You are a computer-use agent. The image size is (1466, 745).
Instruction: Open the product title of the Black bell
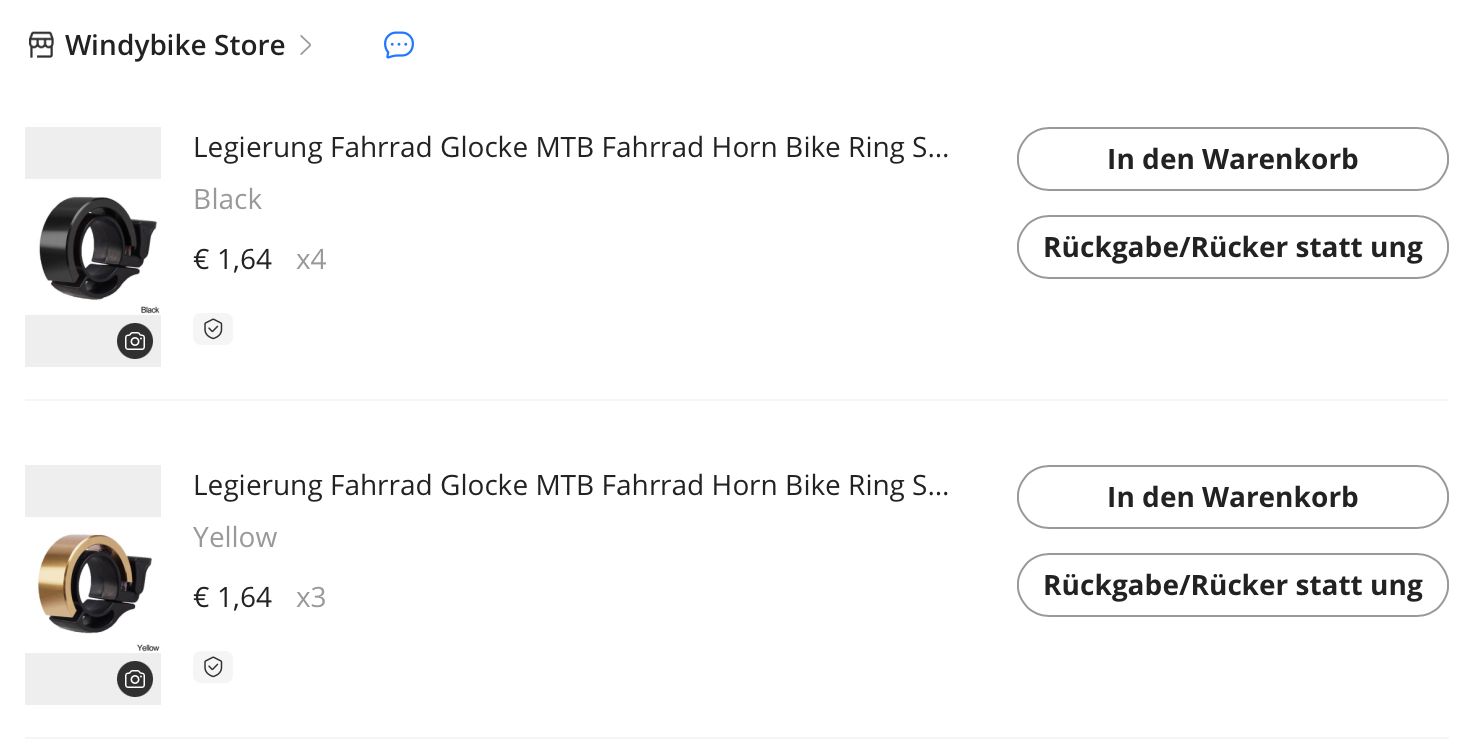(571, 148)
